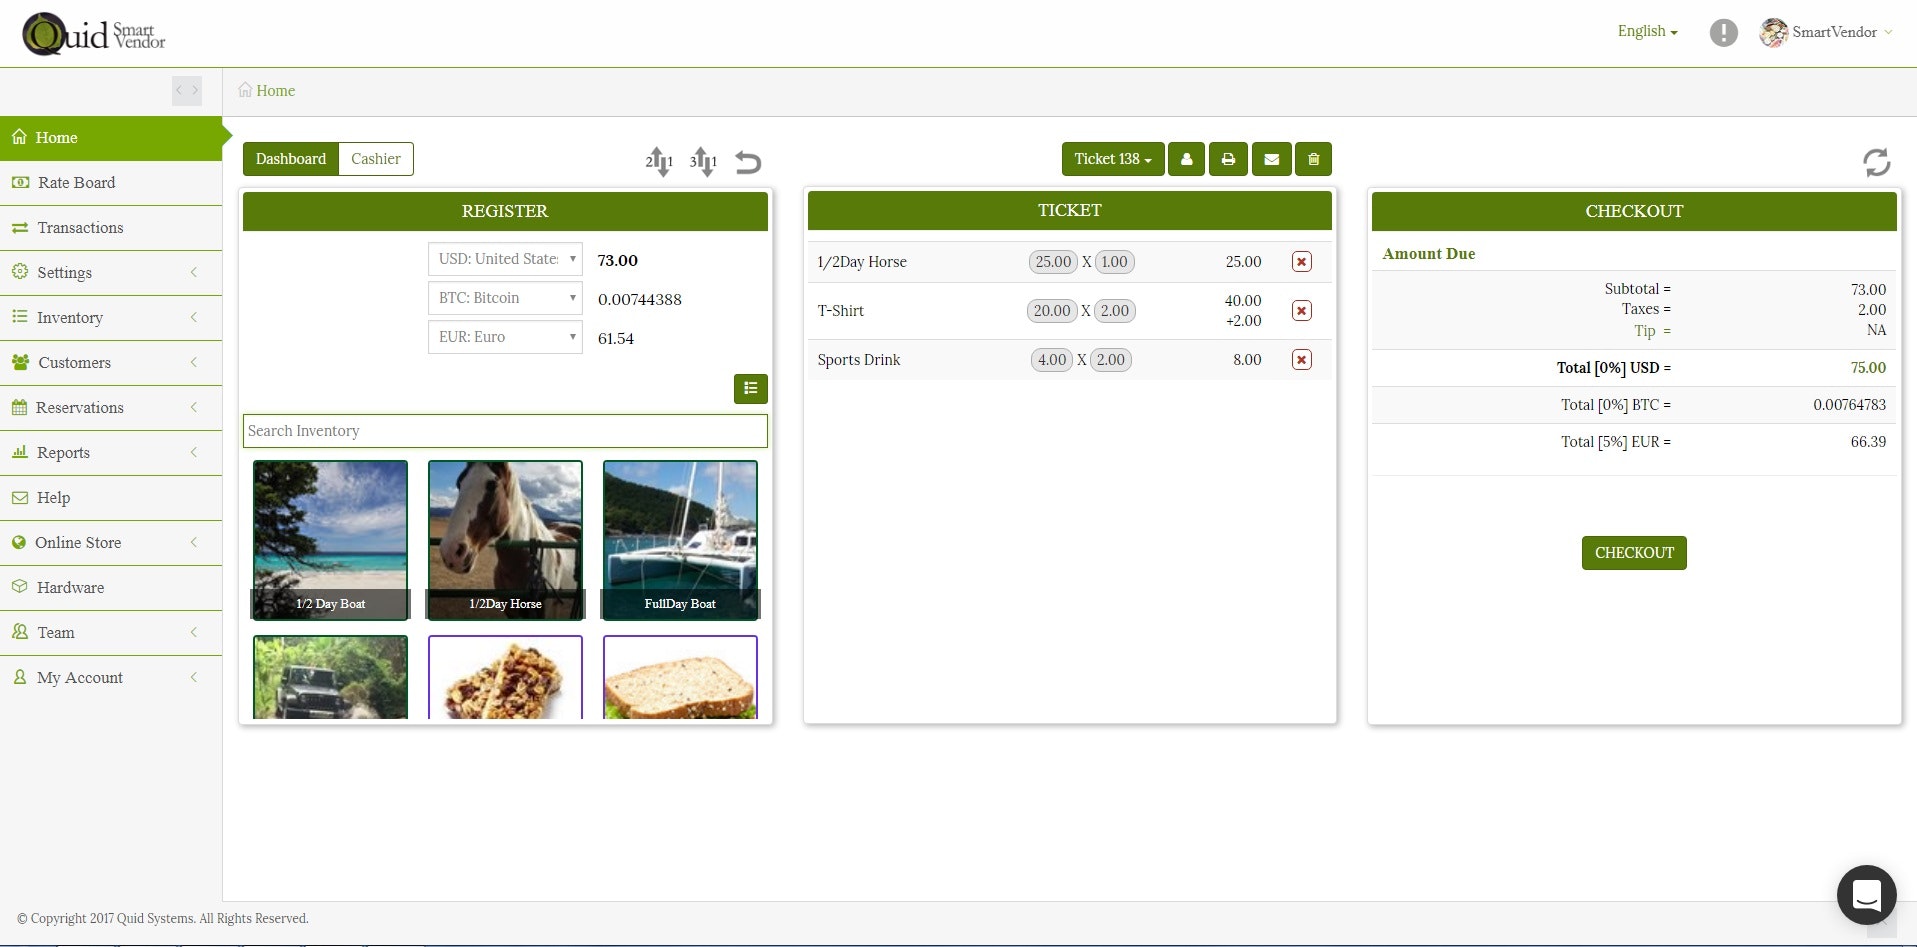Toggle the 3-column sort layout
Screen dimensions: 1917x947
coord(703,161)
